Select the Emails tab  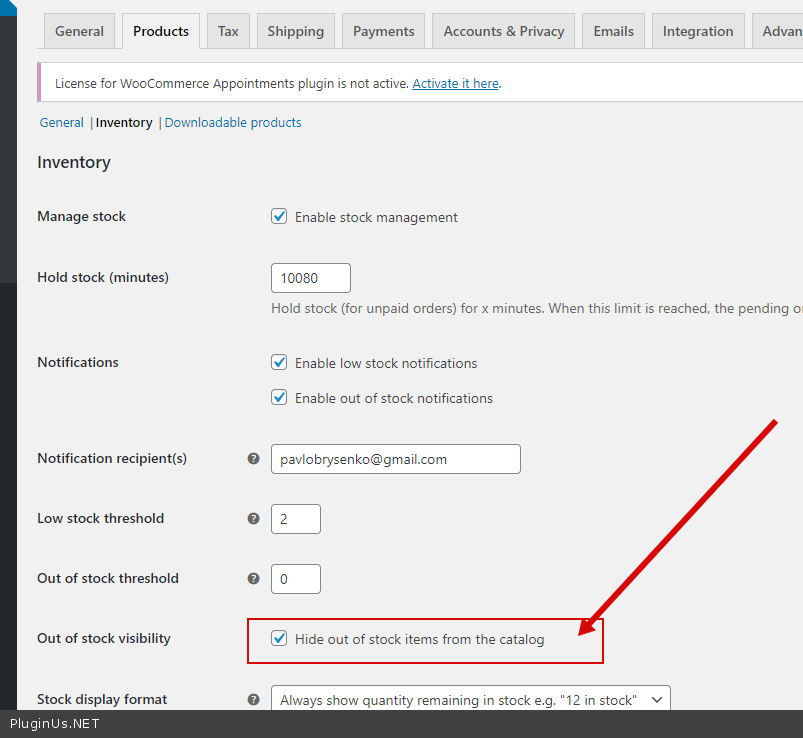coord(613,31)
